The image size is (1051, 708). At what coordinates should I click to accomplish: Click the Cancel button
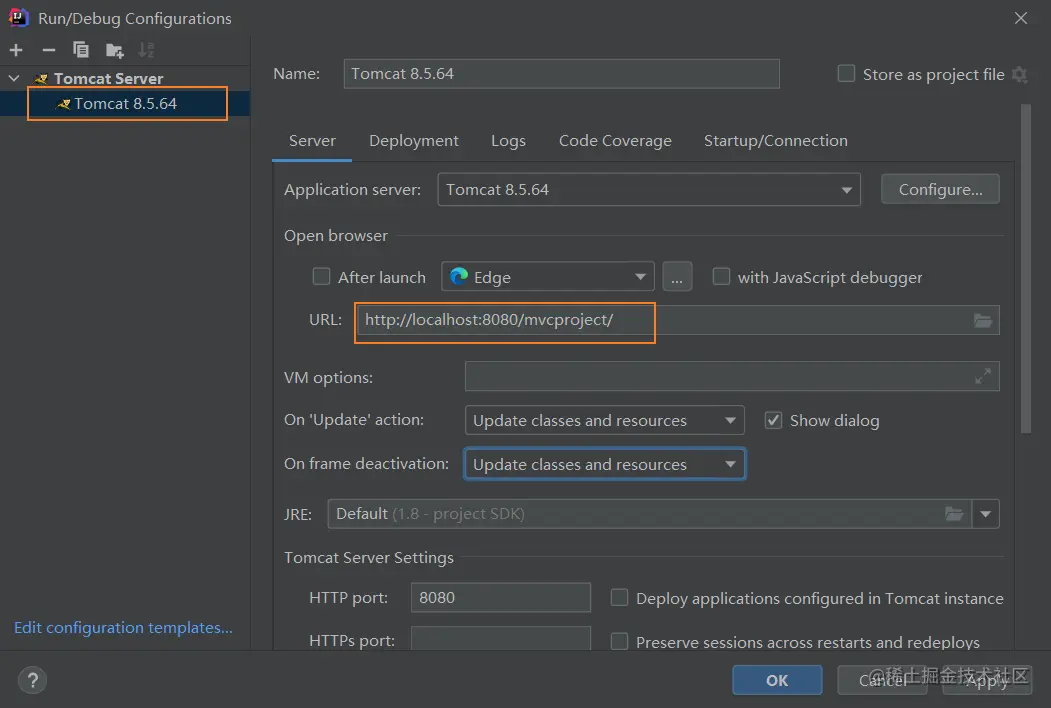point(882,681)
